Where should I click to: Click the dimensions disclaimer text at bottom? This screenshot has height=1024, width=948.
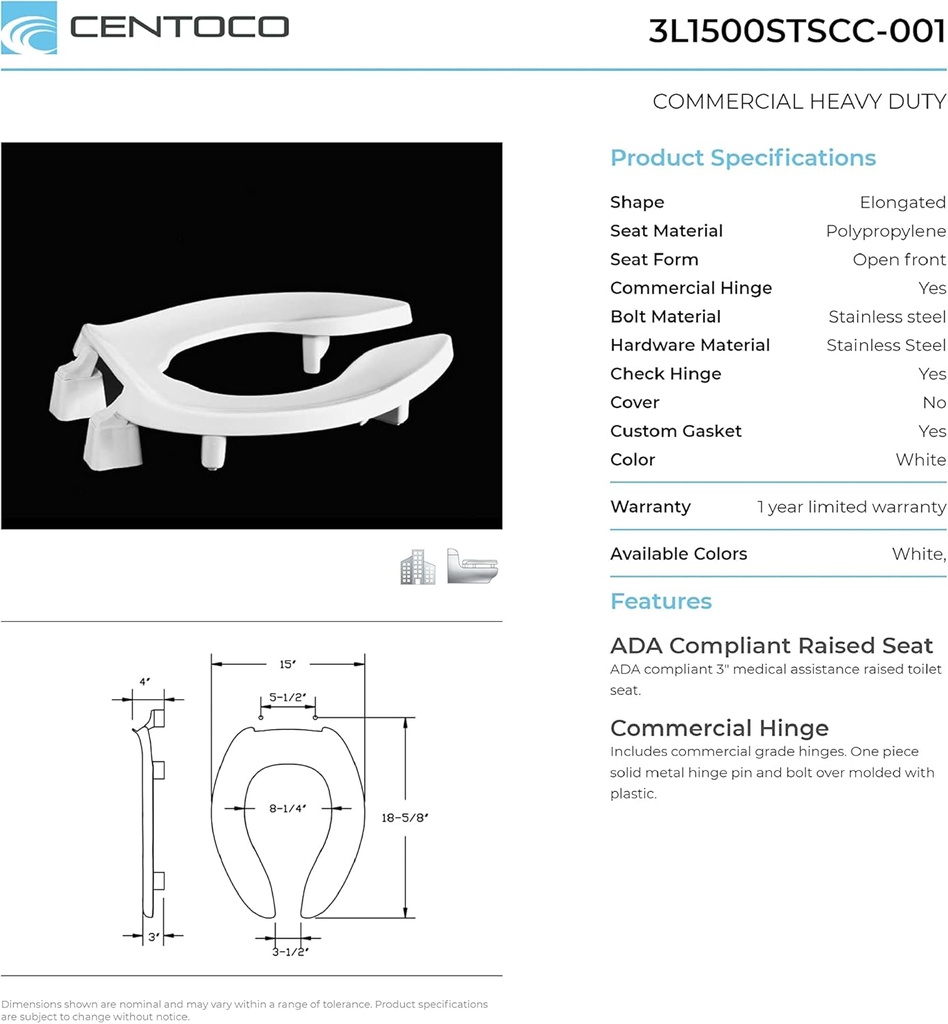[244, 1010]
